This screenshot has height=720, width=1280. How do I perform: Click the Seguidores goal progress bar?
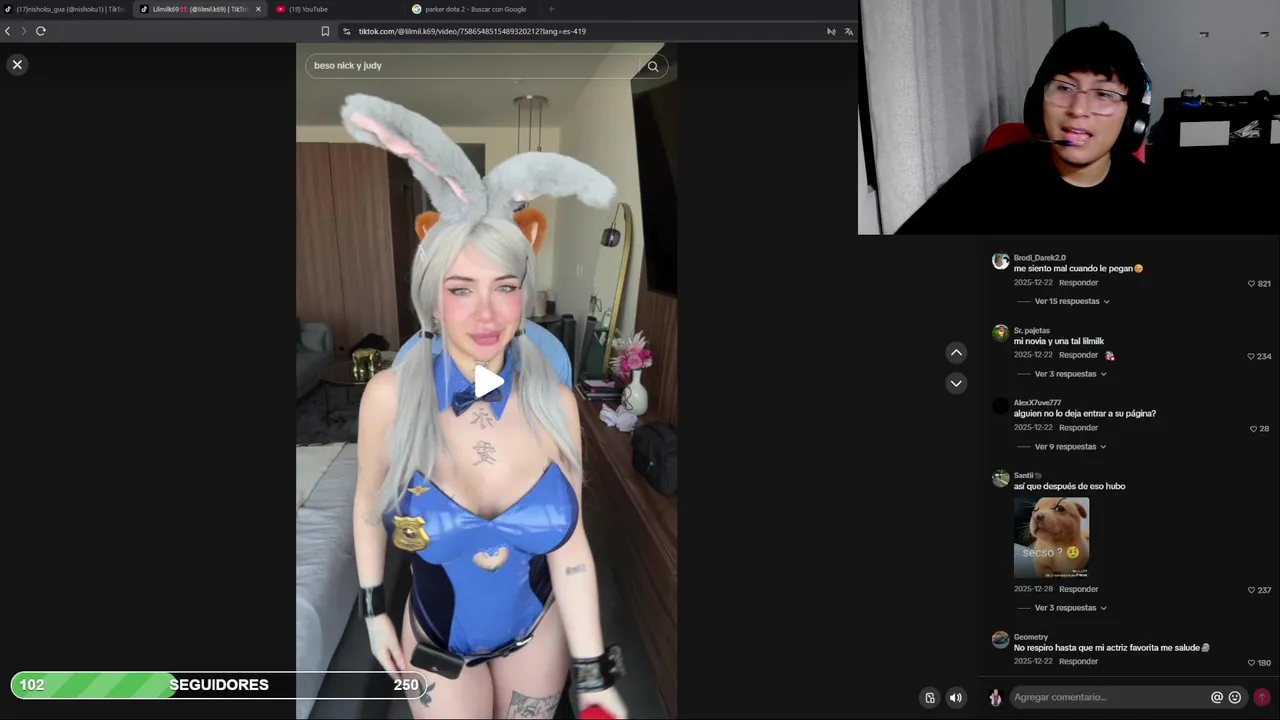pos(219,685)
